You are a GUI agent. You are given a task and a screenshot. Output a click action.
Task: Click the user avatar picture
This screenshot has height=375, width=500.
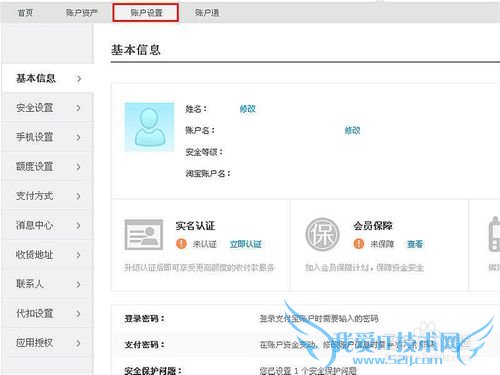(x=149, y=127)
